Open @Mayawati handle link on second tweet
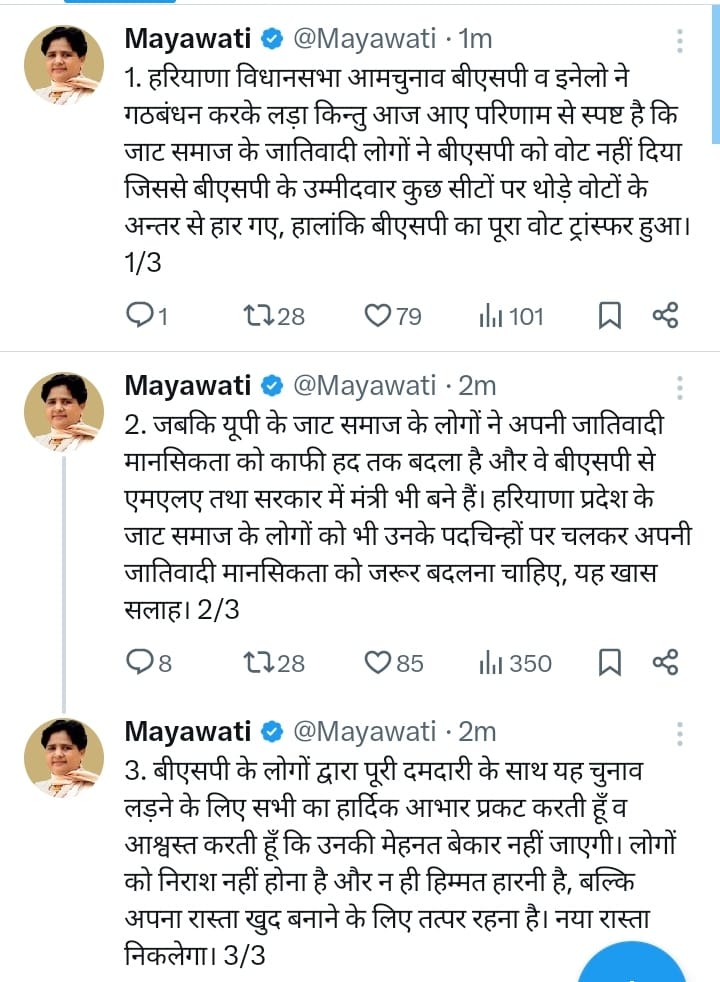The width and height of the screenshot is (720, 982). (364, 385)
